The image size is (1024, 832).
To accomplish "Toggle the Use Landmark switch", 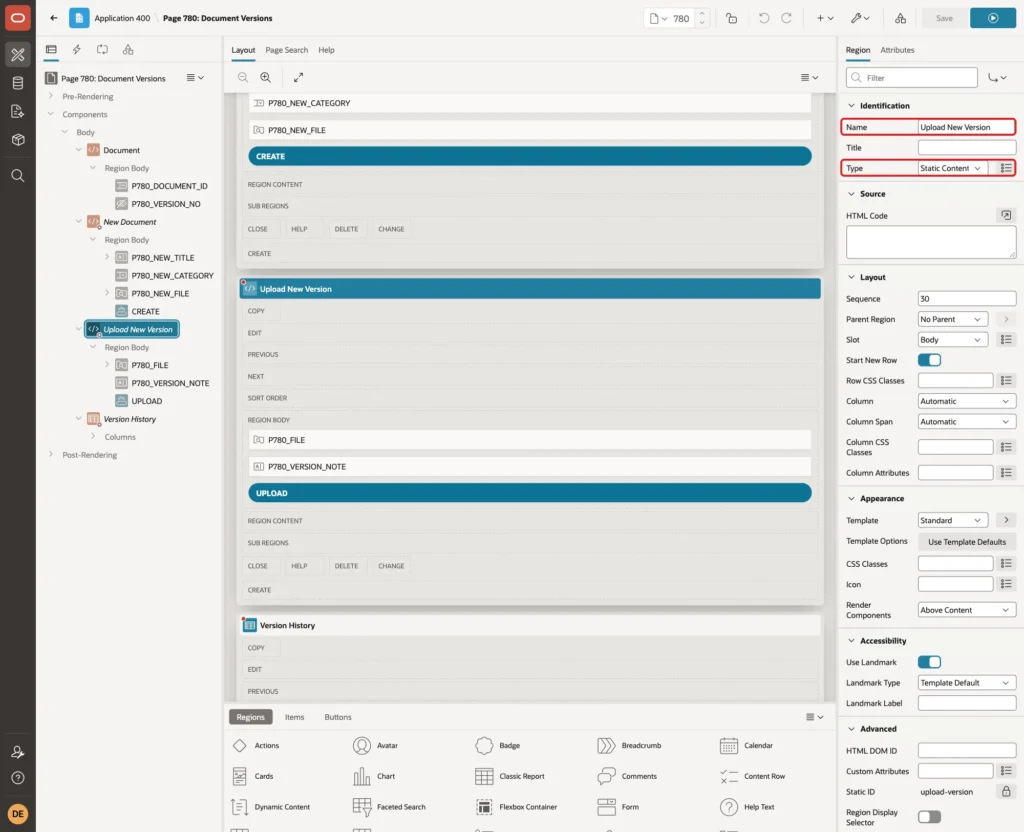I will tap(929, 662).
